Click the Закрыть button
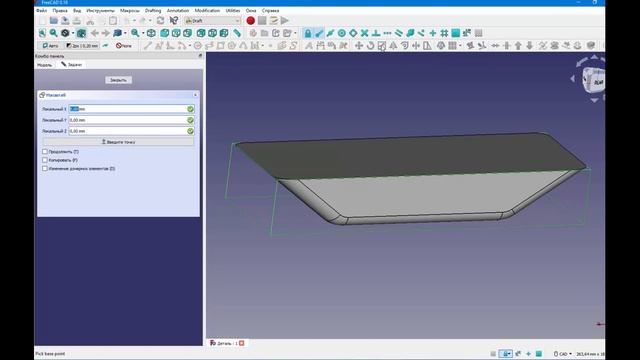 click(118, 80)
